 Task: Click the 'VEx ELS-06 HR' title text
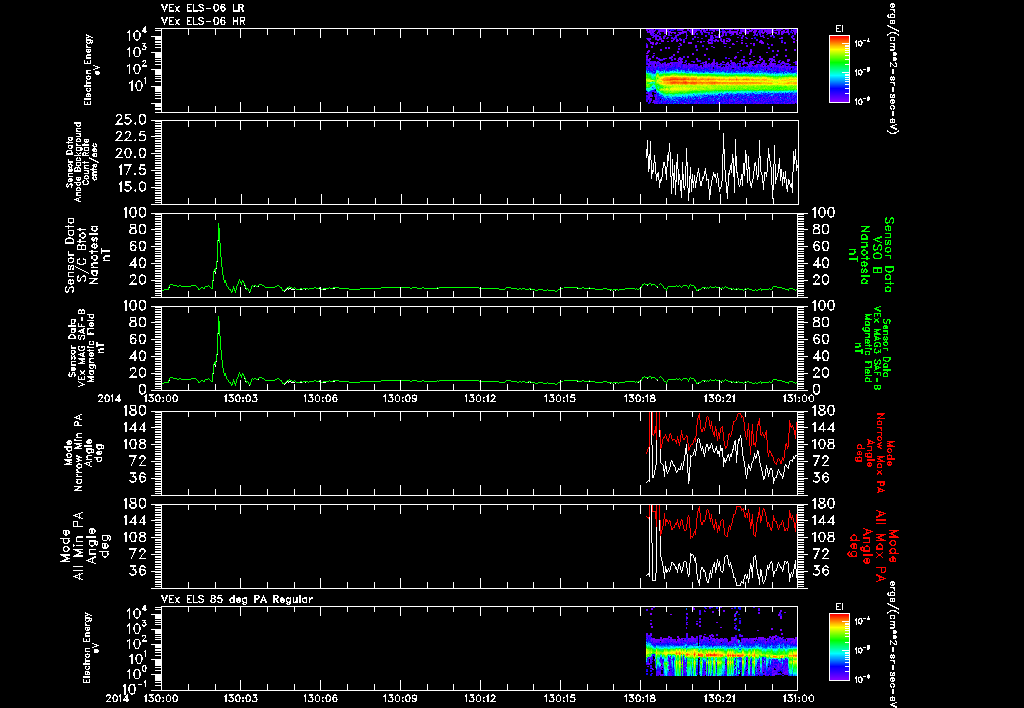(x=203, y=22)
